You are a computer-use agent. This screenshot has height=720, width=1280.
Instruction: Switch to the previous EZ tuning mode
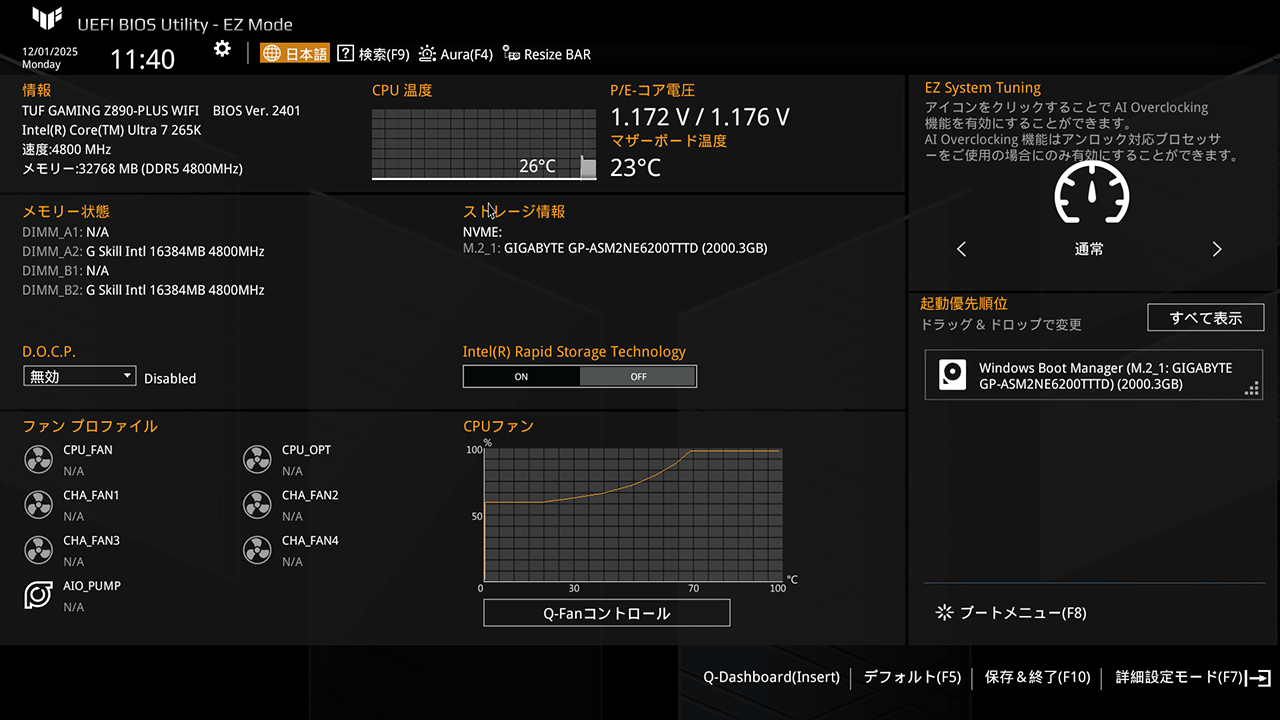962,249
